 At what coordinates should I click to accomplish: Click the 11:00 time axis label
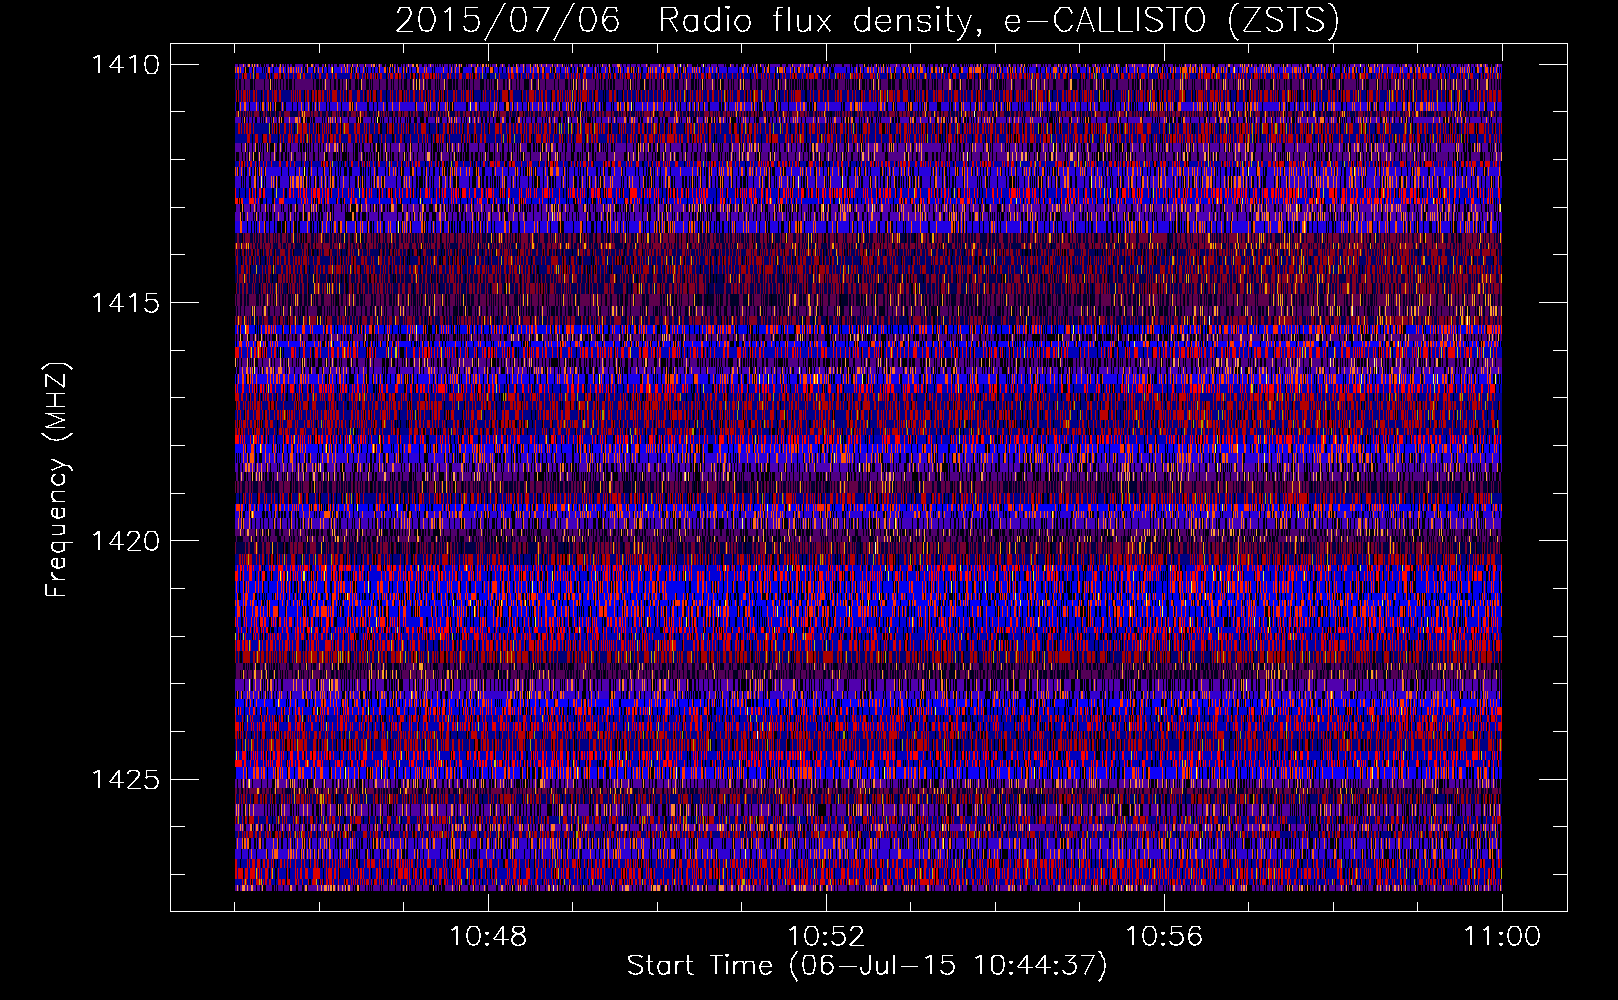[1502, 937]
